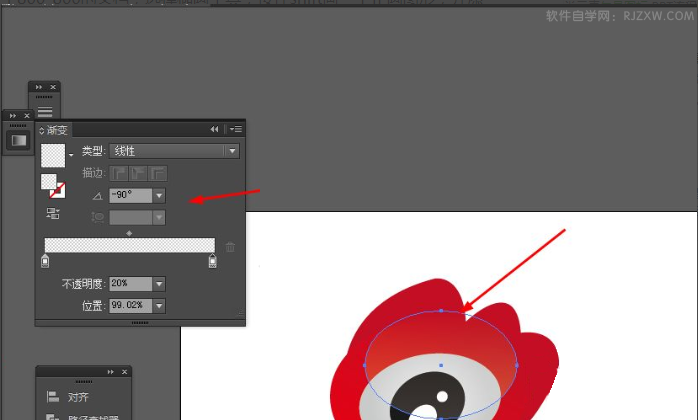
Task: Click the gradient fill preview swatch
Action: click(x=53, y=155)
